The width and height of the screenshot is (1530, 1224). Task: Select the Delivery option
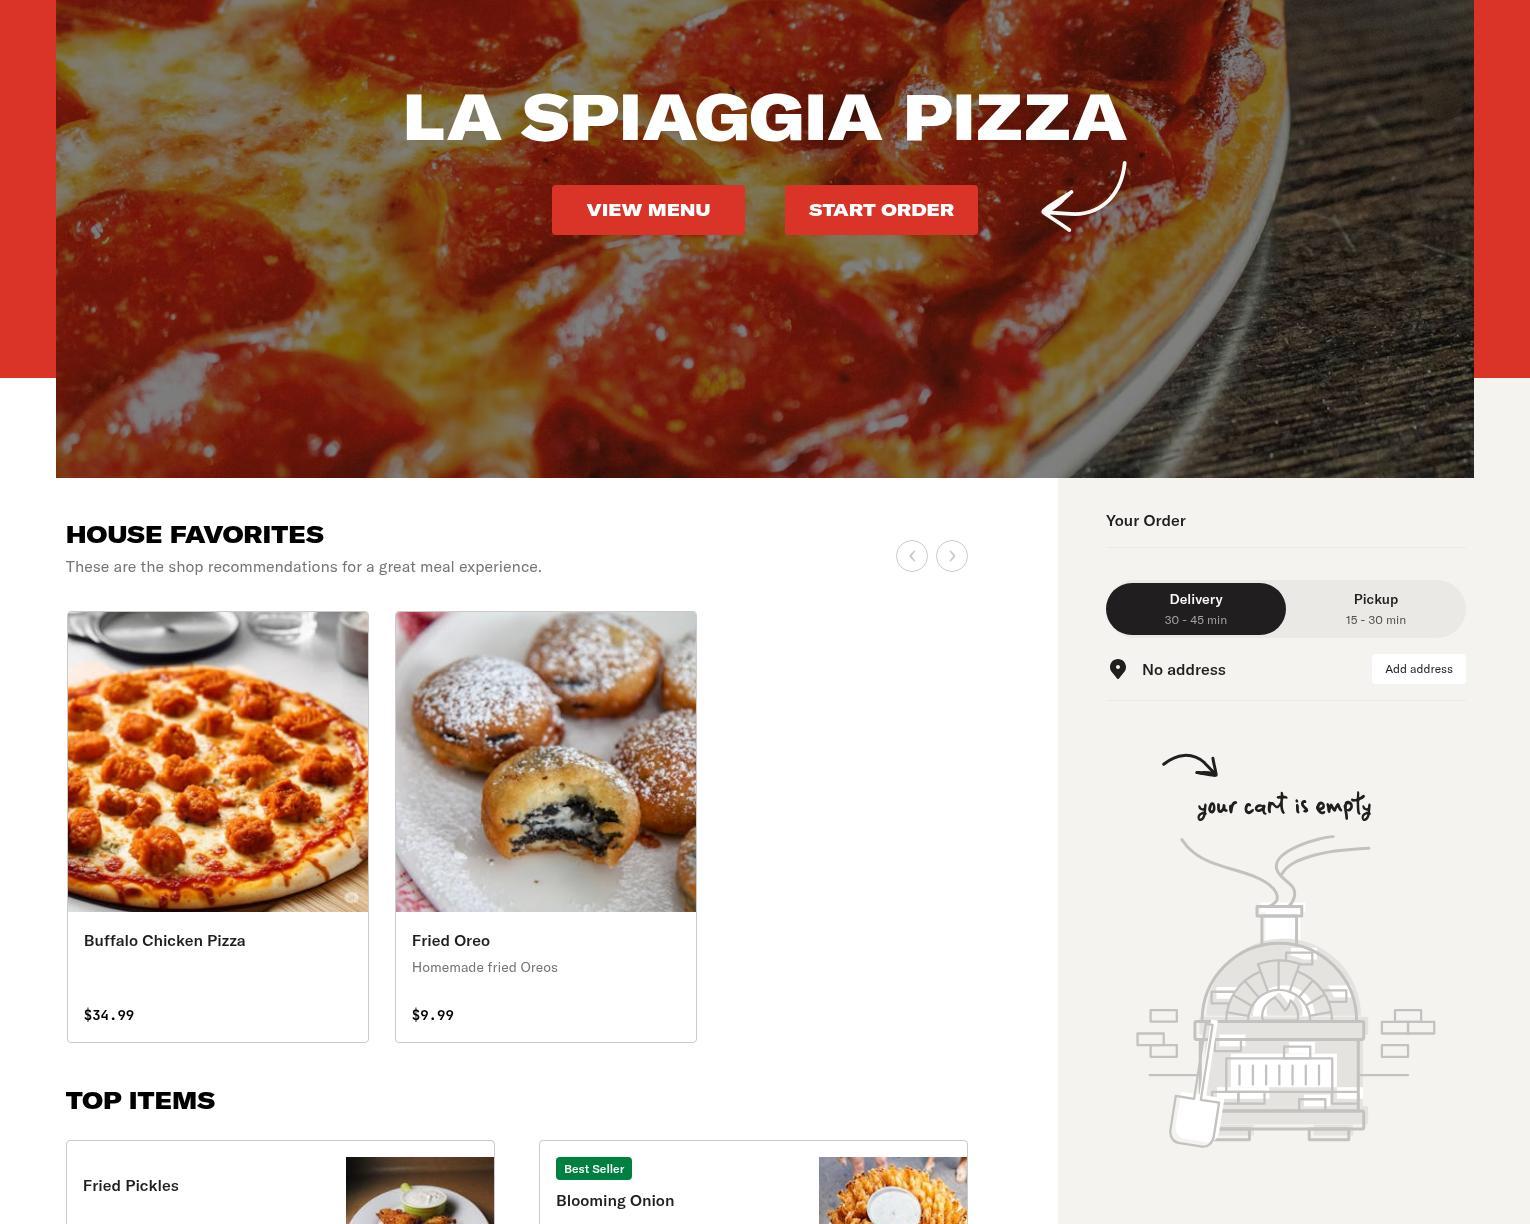coord(1196,608)
